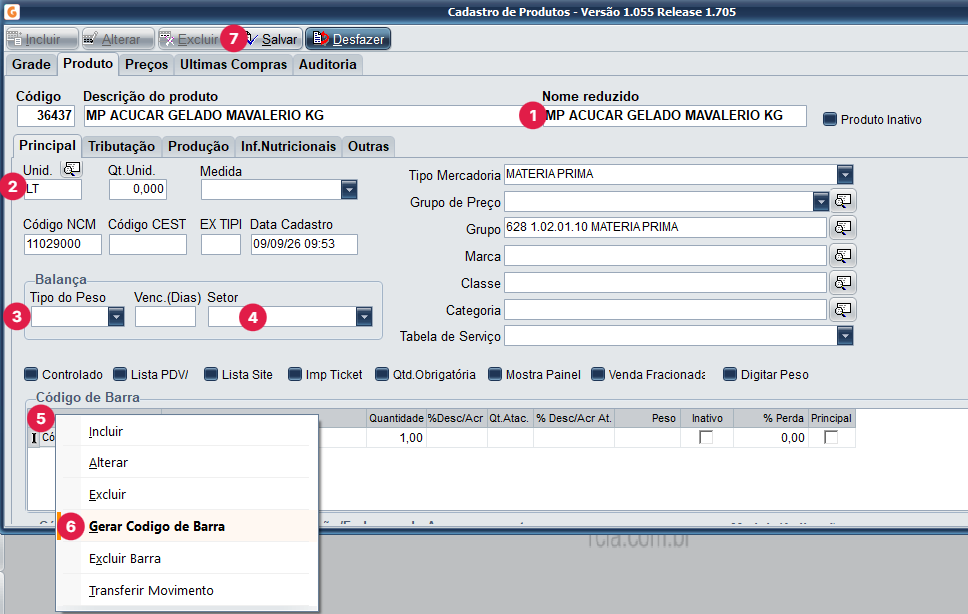Open the Auditoria tab
This screenshot has width=968, height=614.
pyautogui.click(x=328, y=64)
